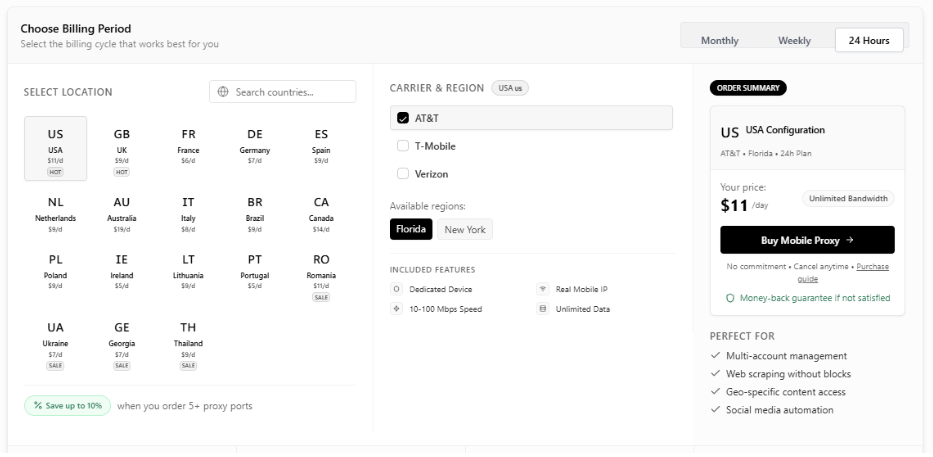Select Portugal location card
This screenshot has width=933, height=457.
(255, 274)
